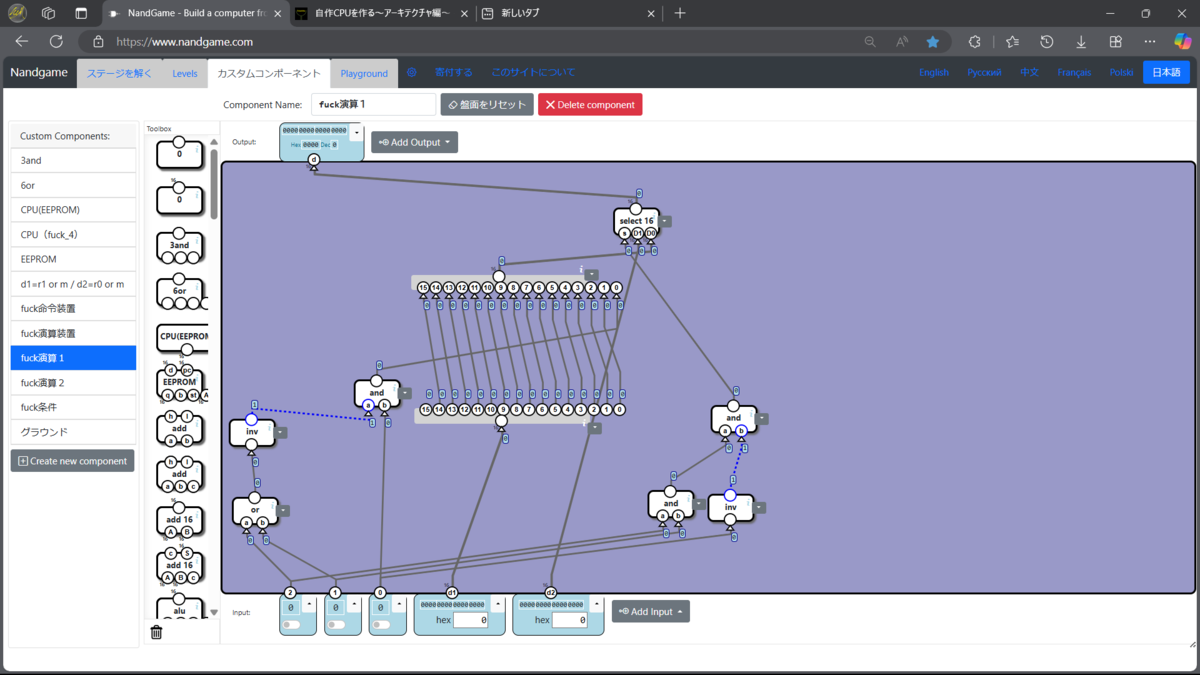Click the zoom magnifier icon in the address bar
The height and width of the screenshot is (675, 1200).
click(870, 42)
